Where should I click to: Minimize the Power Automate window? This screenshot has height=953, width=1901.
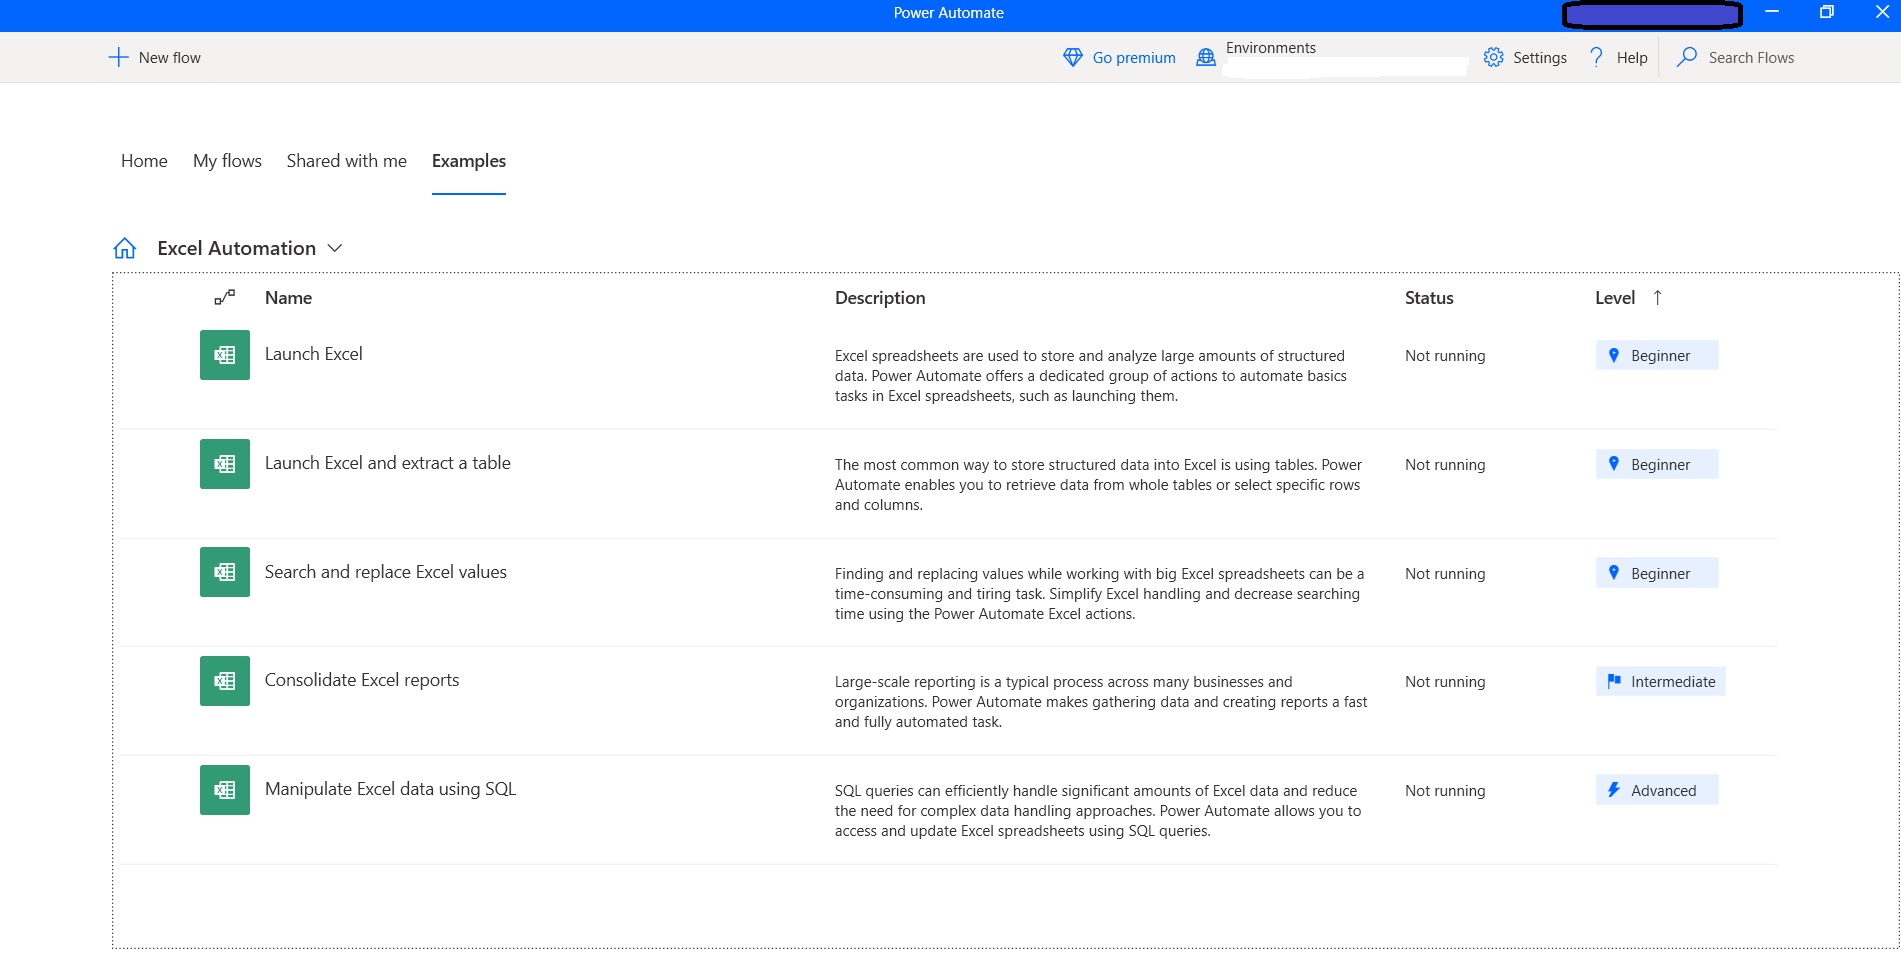(1772, 12)
